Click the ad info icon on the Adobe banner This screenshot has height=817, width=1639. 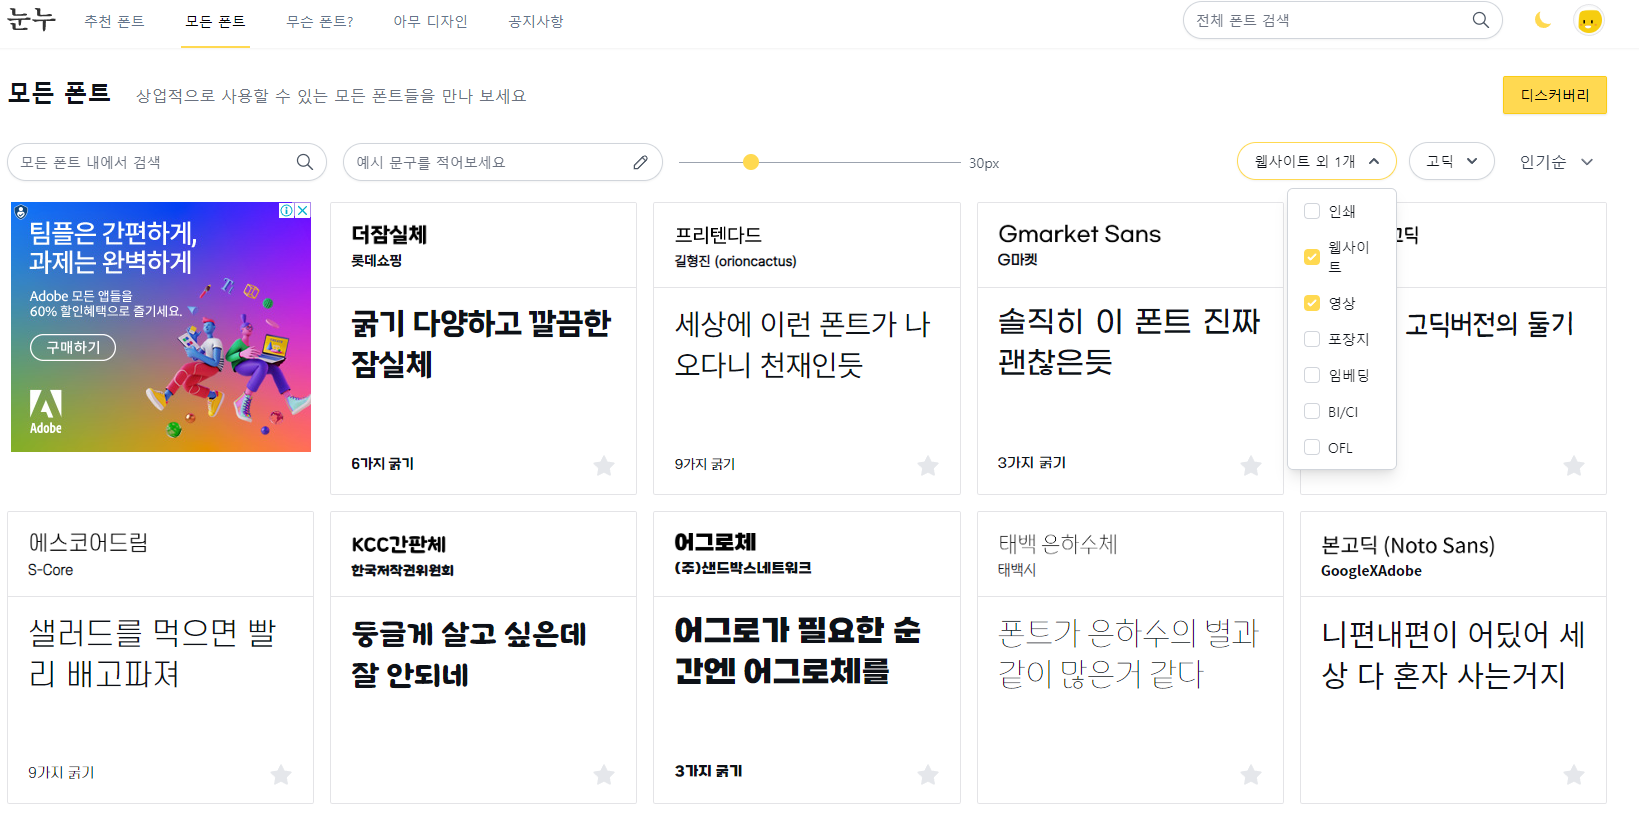(287, 210)
